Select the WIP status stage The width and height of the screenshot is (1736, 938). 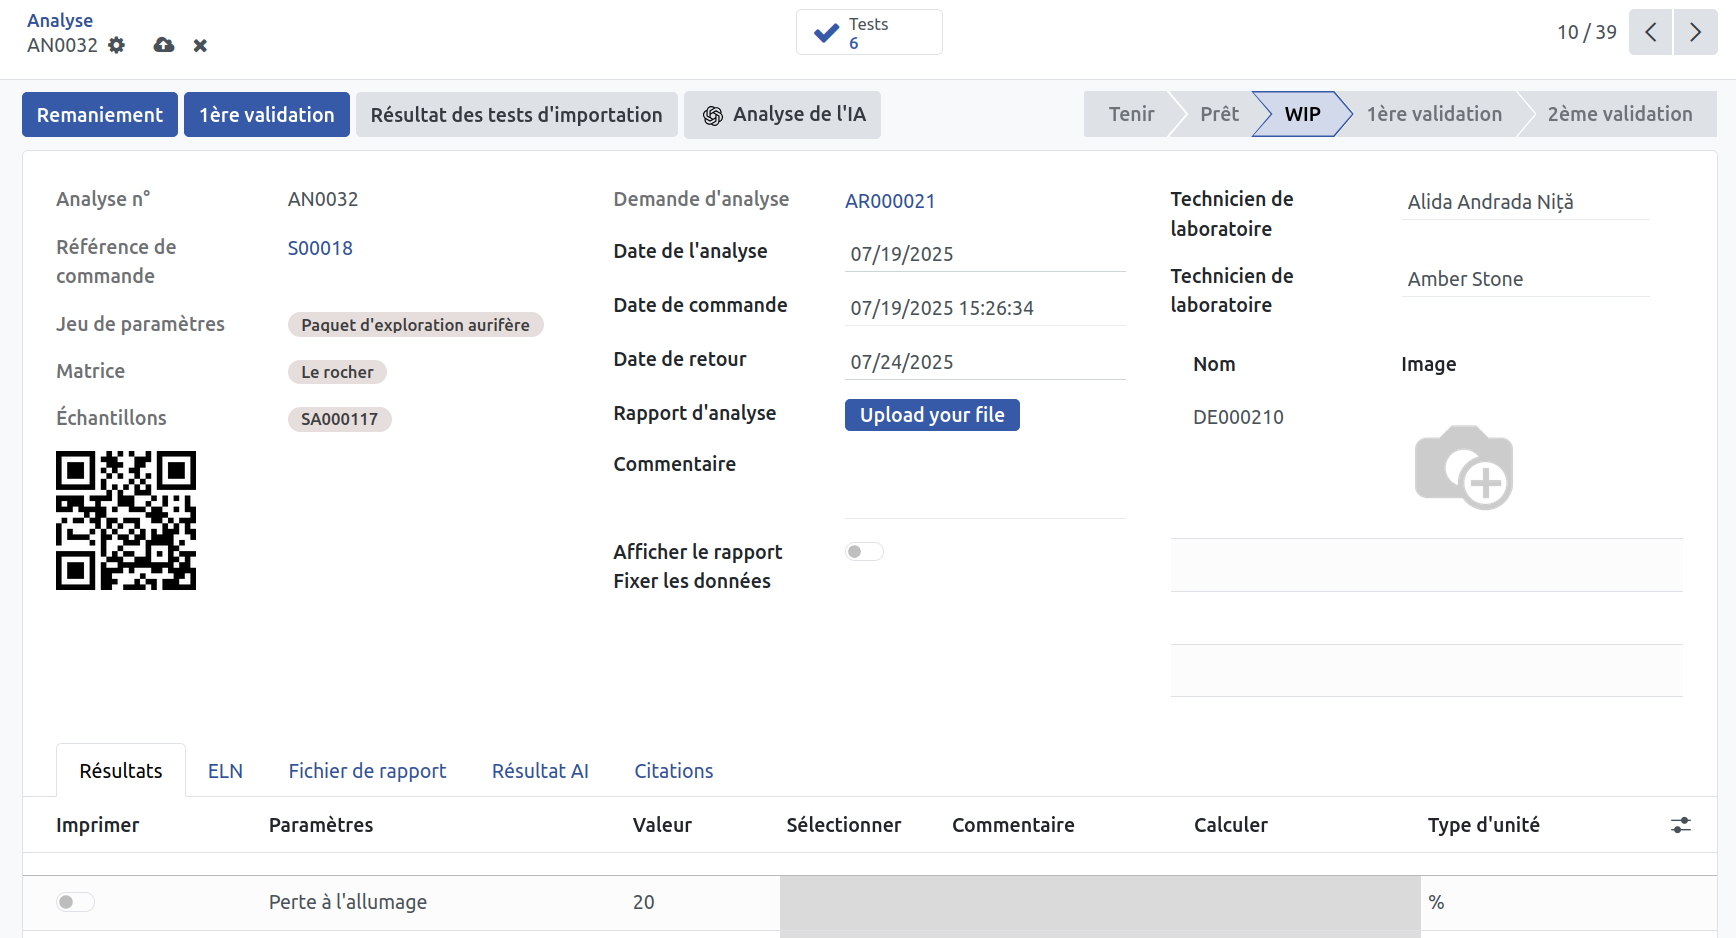(1302, 114)
